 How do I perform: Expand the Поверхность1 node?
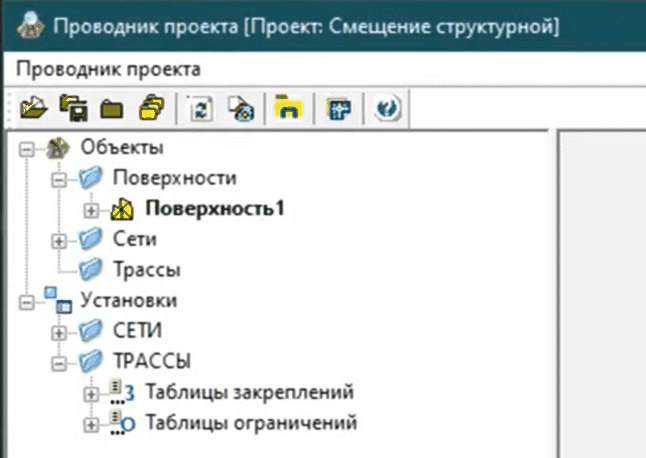click(93, 210)
